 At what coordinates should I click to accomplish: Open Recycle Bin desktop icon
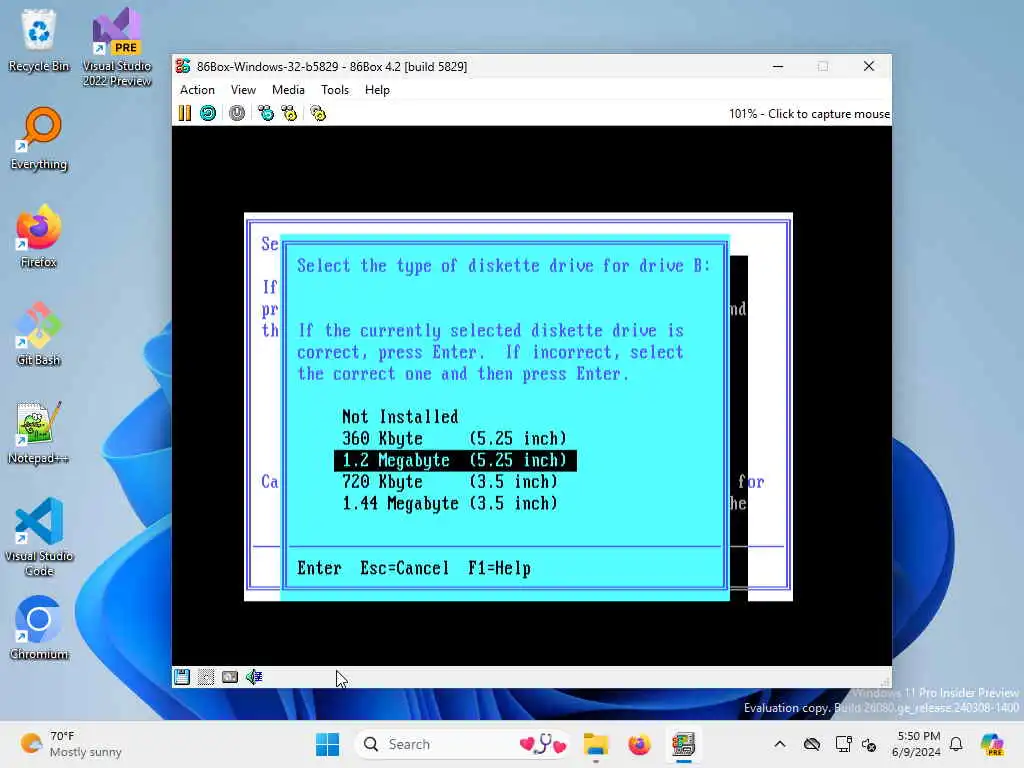pyautogui.click(x=39, y=40)
